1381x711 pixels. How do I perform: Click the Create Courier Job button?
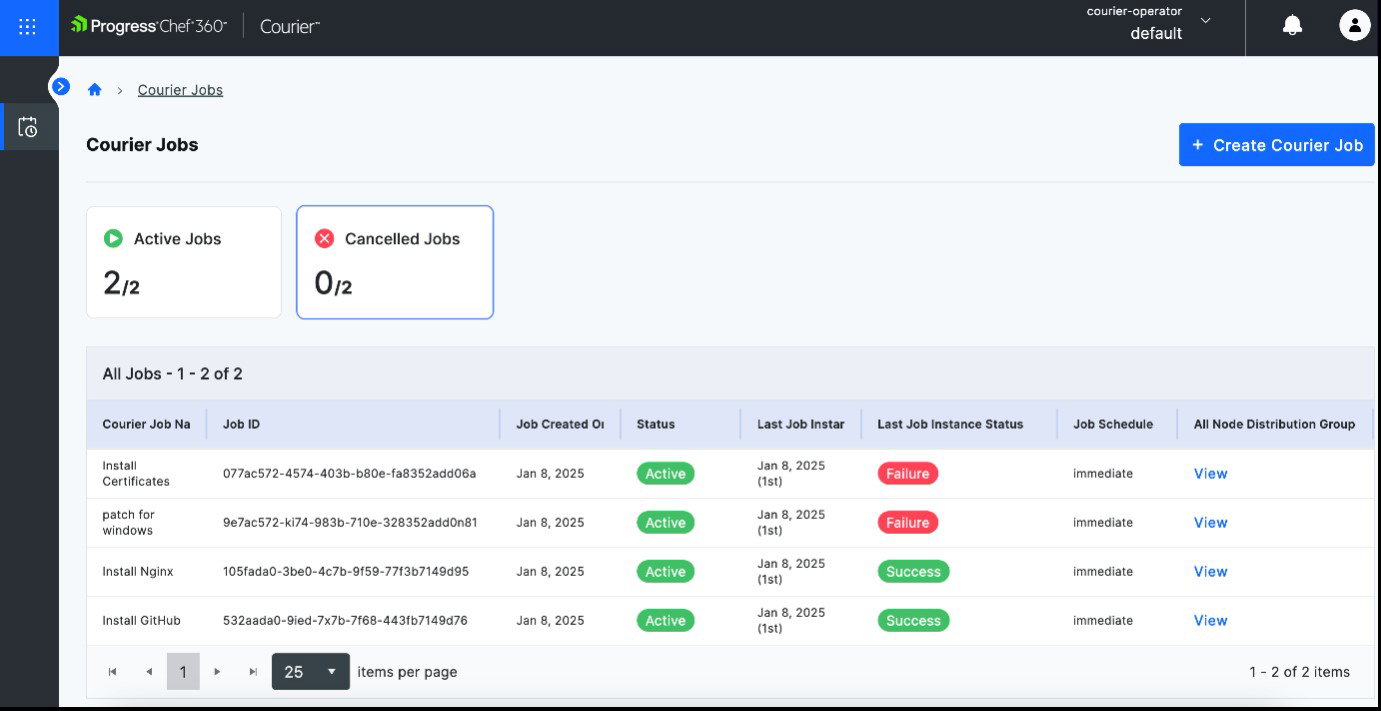1276,144
